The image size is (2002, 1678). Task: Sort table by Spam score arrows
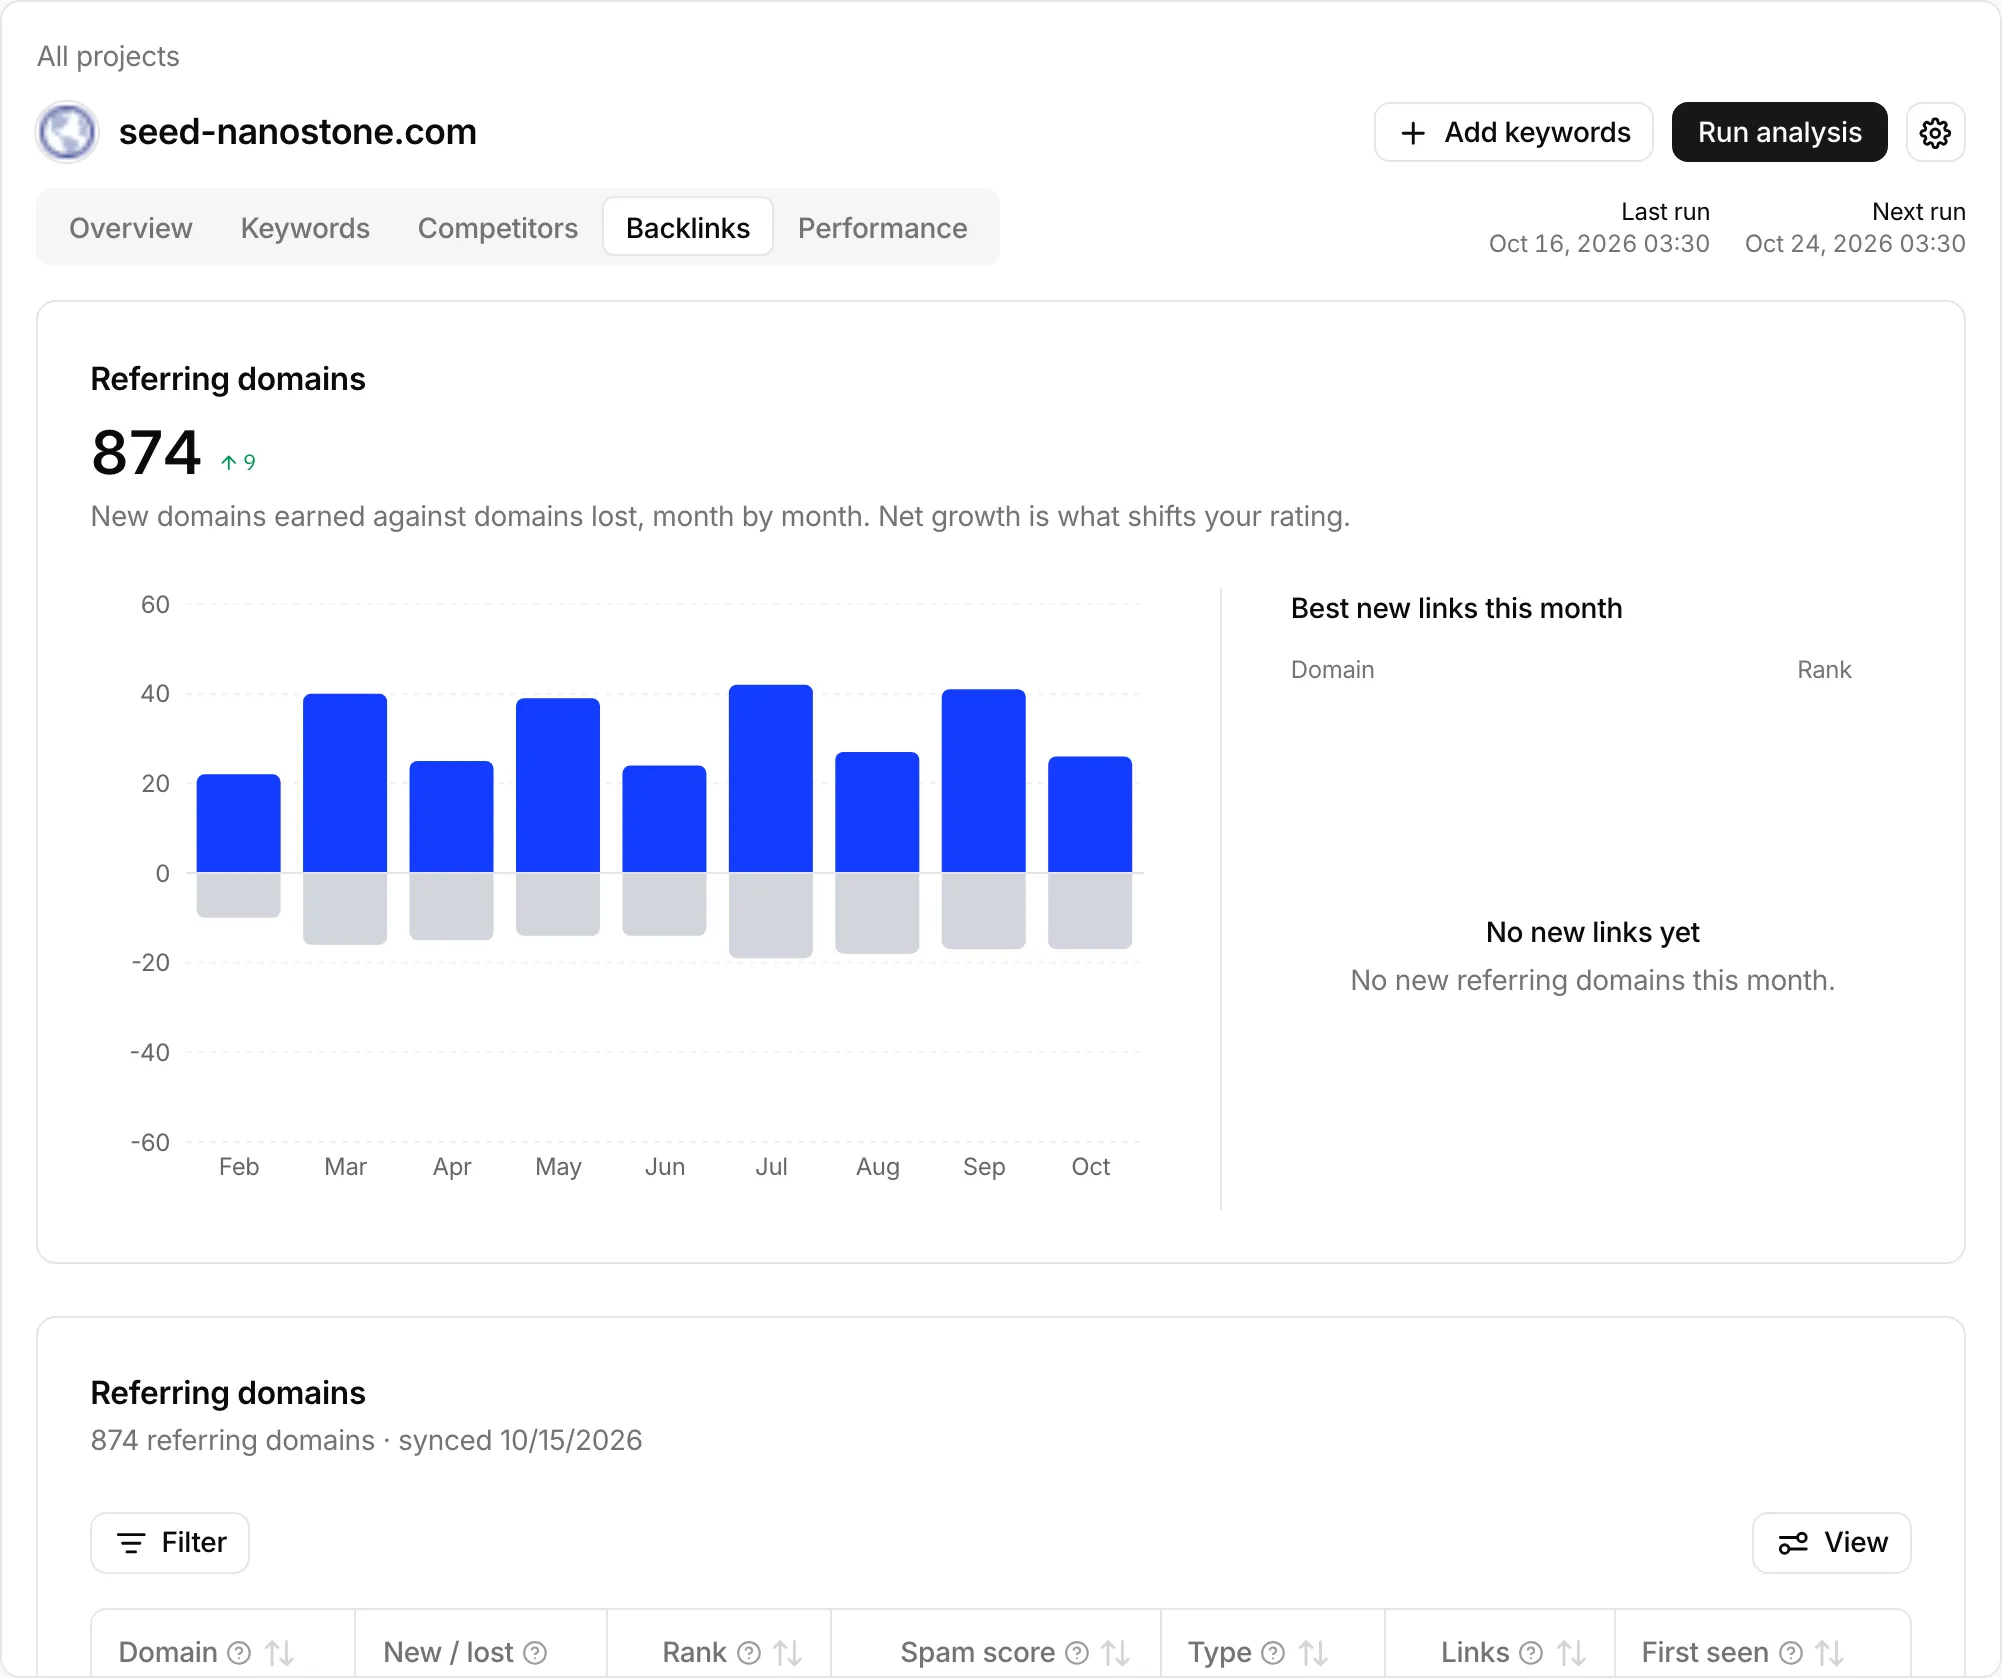coord(1116,1652)
